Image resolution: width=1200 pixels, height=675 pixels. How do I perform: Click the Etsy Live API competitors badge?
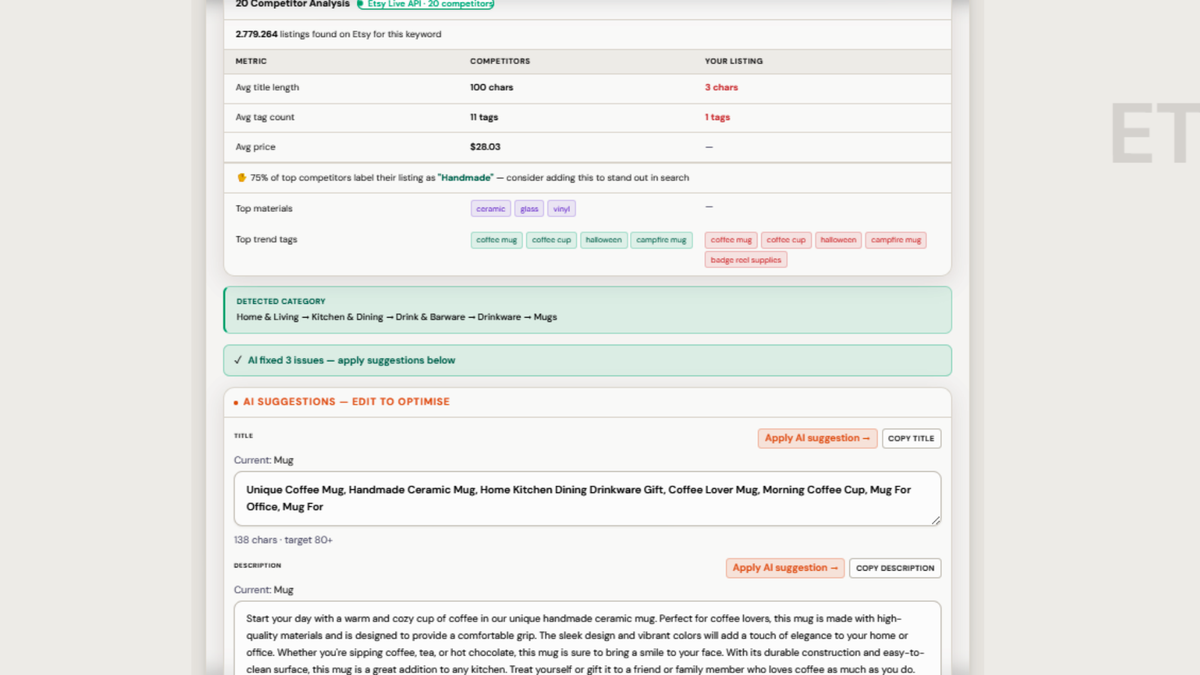coord(425,4)
